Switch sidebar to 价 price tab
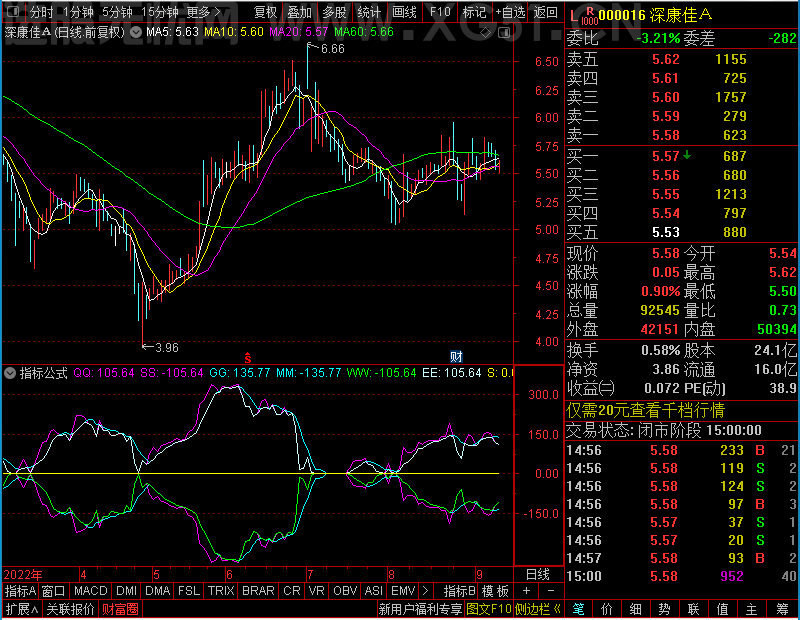The height and width of the screenshot is (620, 800). click(607, 609)
